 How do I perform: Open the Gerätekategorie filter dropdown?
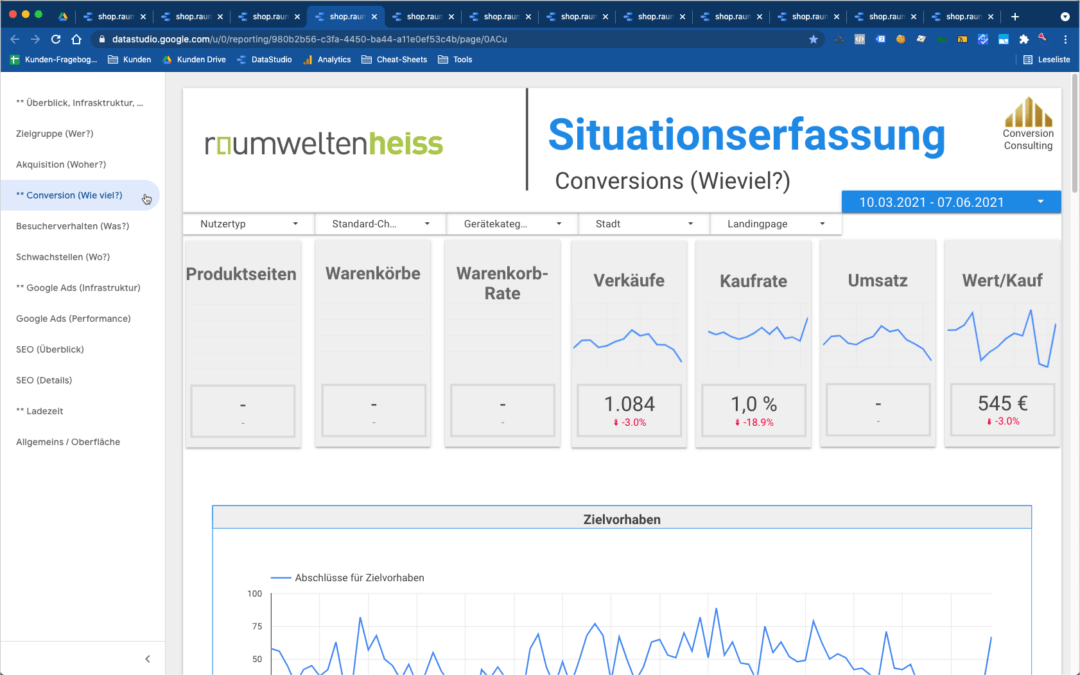tap(511, 224)
